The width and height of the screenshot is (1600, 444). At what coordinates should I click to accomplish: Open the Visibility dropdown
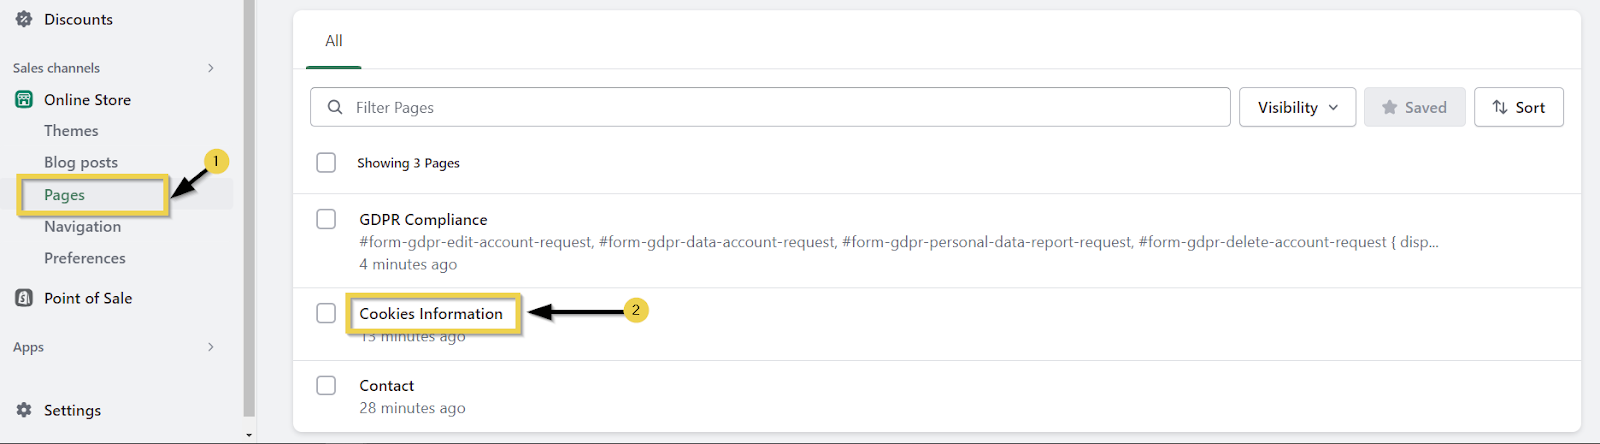1297,107
